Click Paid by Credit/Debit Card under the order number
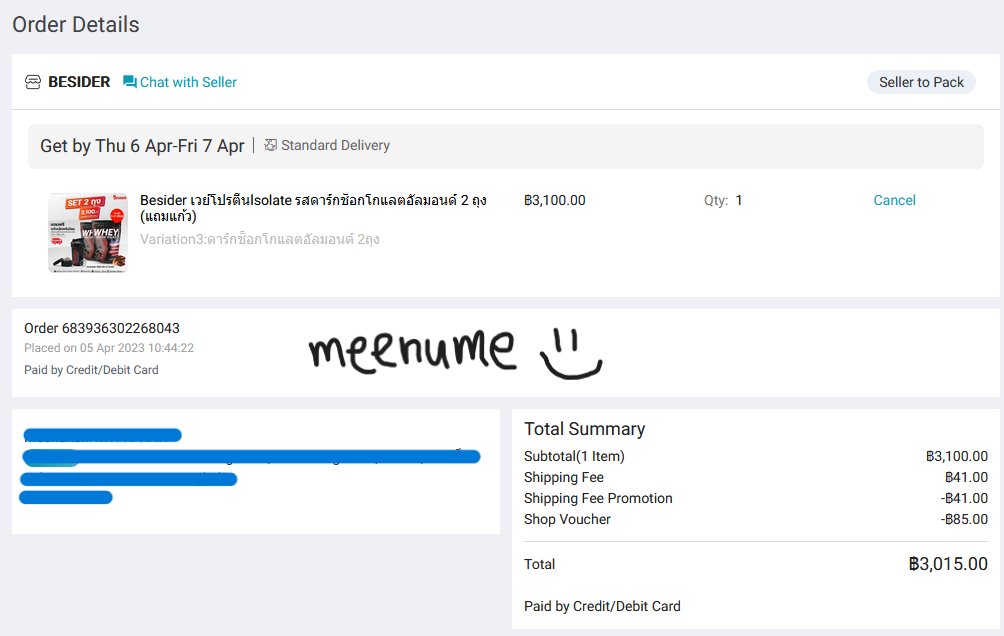Viewport: 1004px width, 636px height. click(x=91, y=370)
